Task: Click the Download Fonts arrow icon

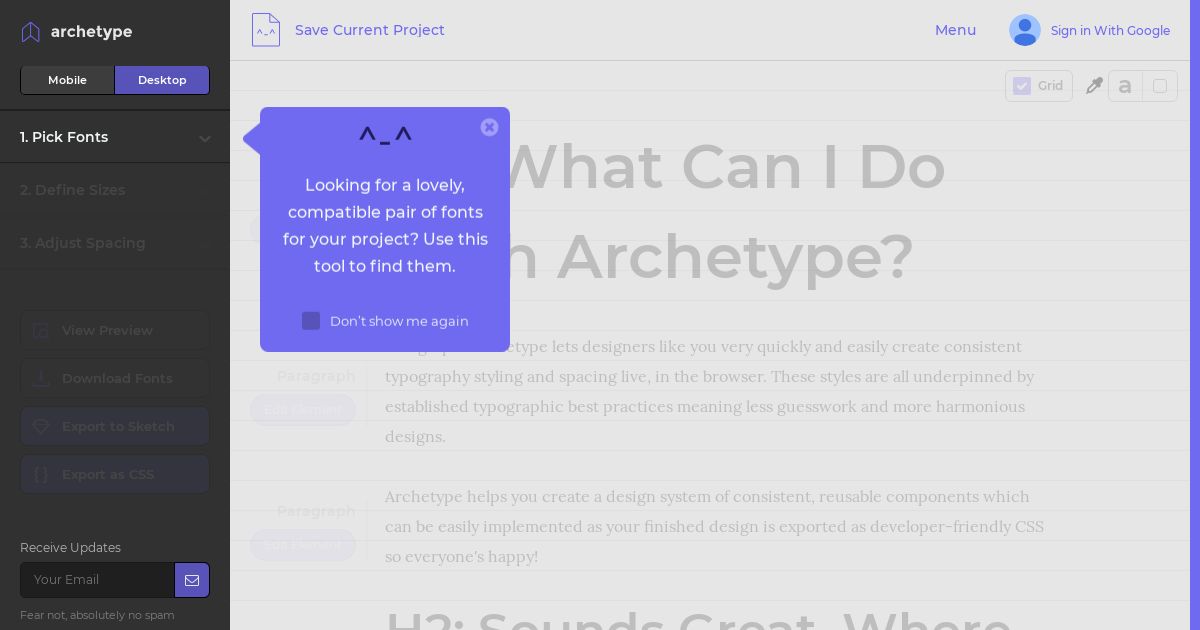Action: 41,378
